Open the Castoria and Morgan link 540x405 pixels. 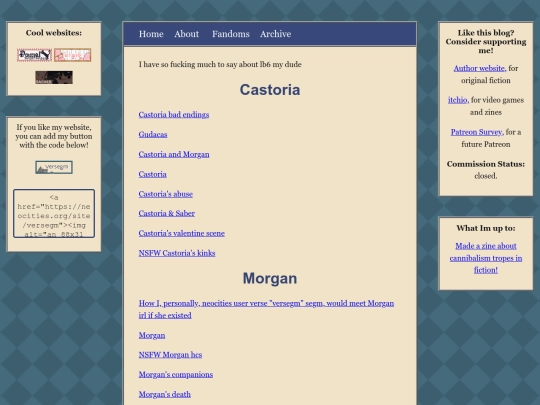pyautogui.click(x=174, y=154)
